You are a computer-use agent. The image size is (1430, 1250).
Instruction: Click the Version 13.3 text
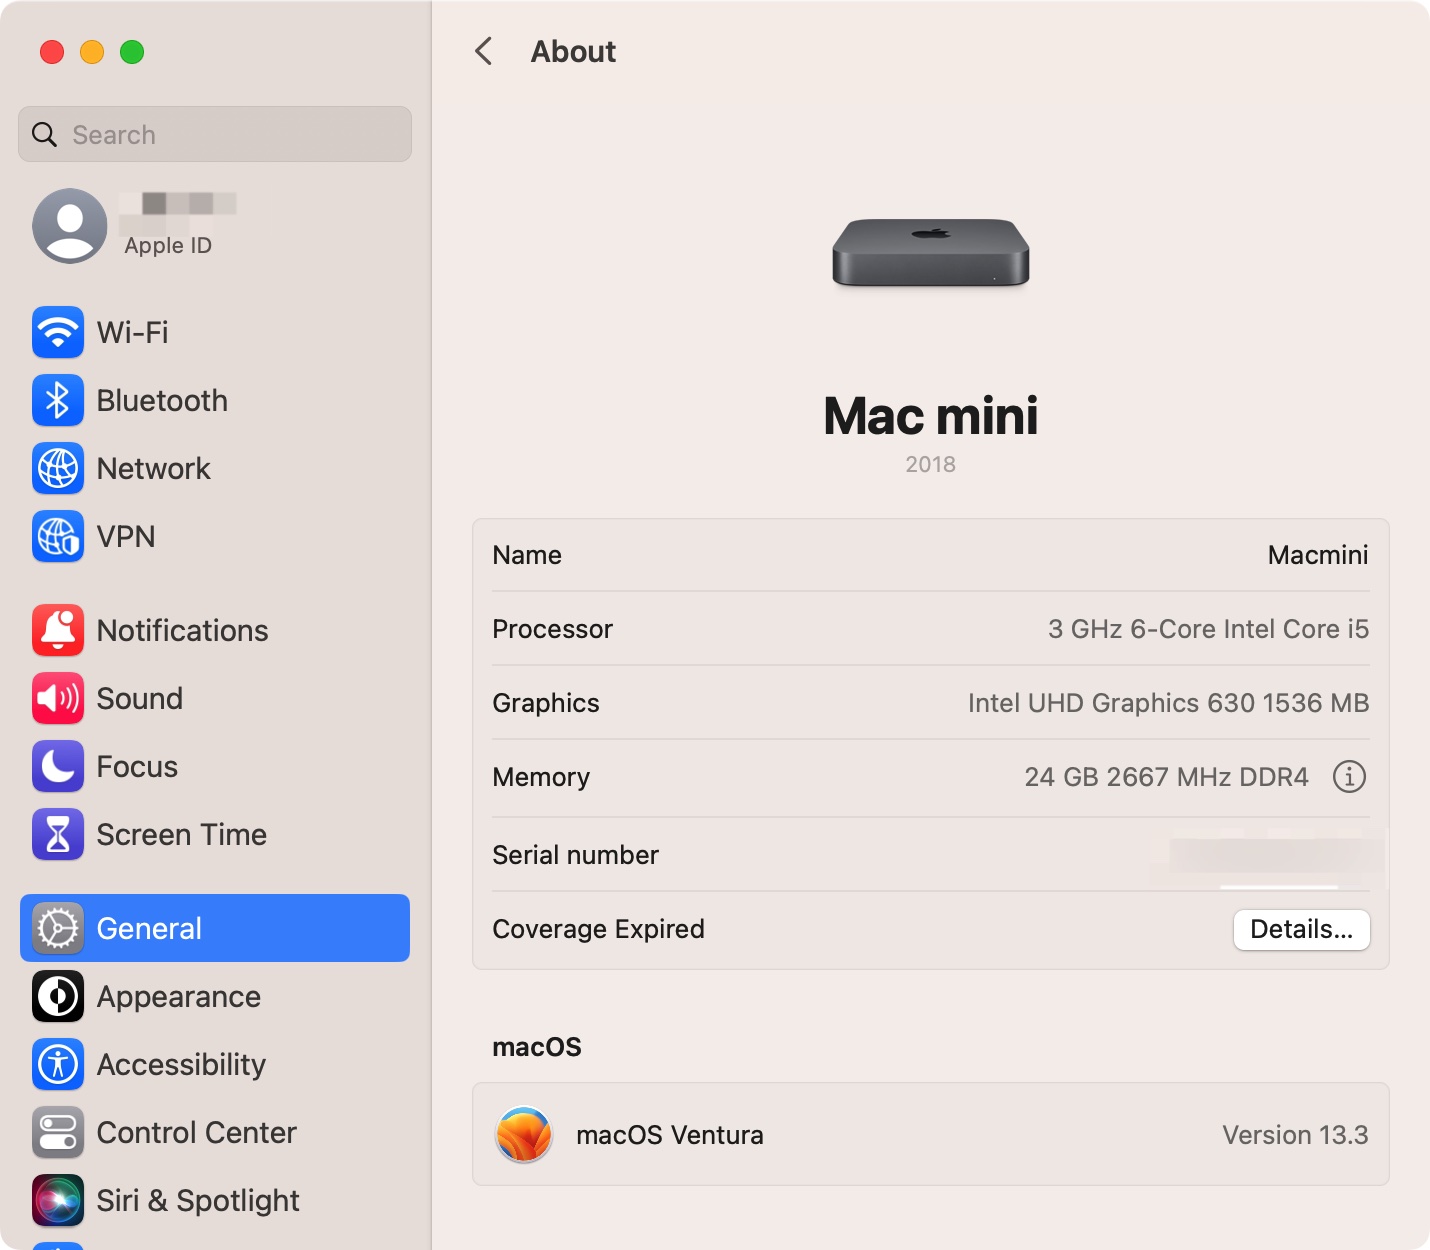tap(1295, 1135)
